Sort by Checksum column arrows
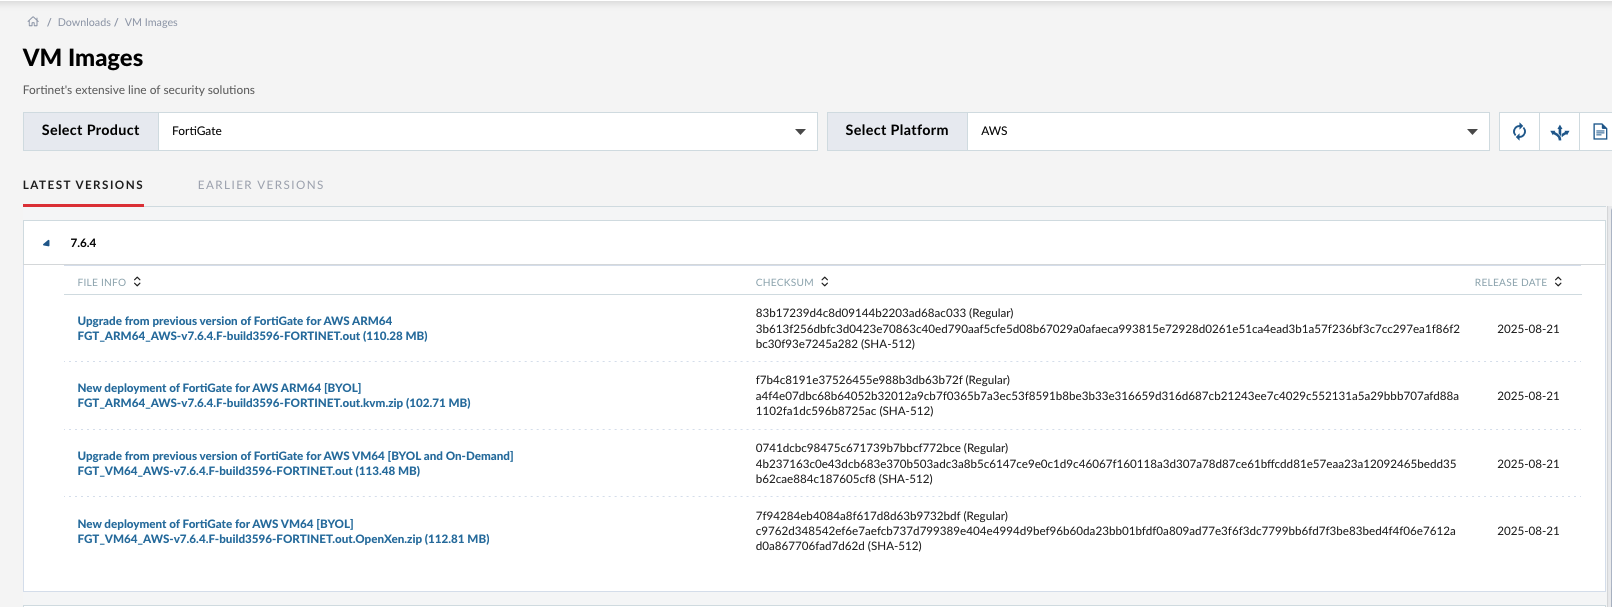 pyautogui.click(x=824, y=282)
